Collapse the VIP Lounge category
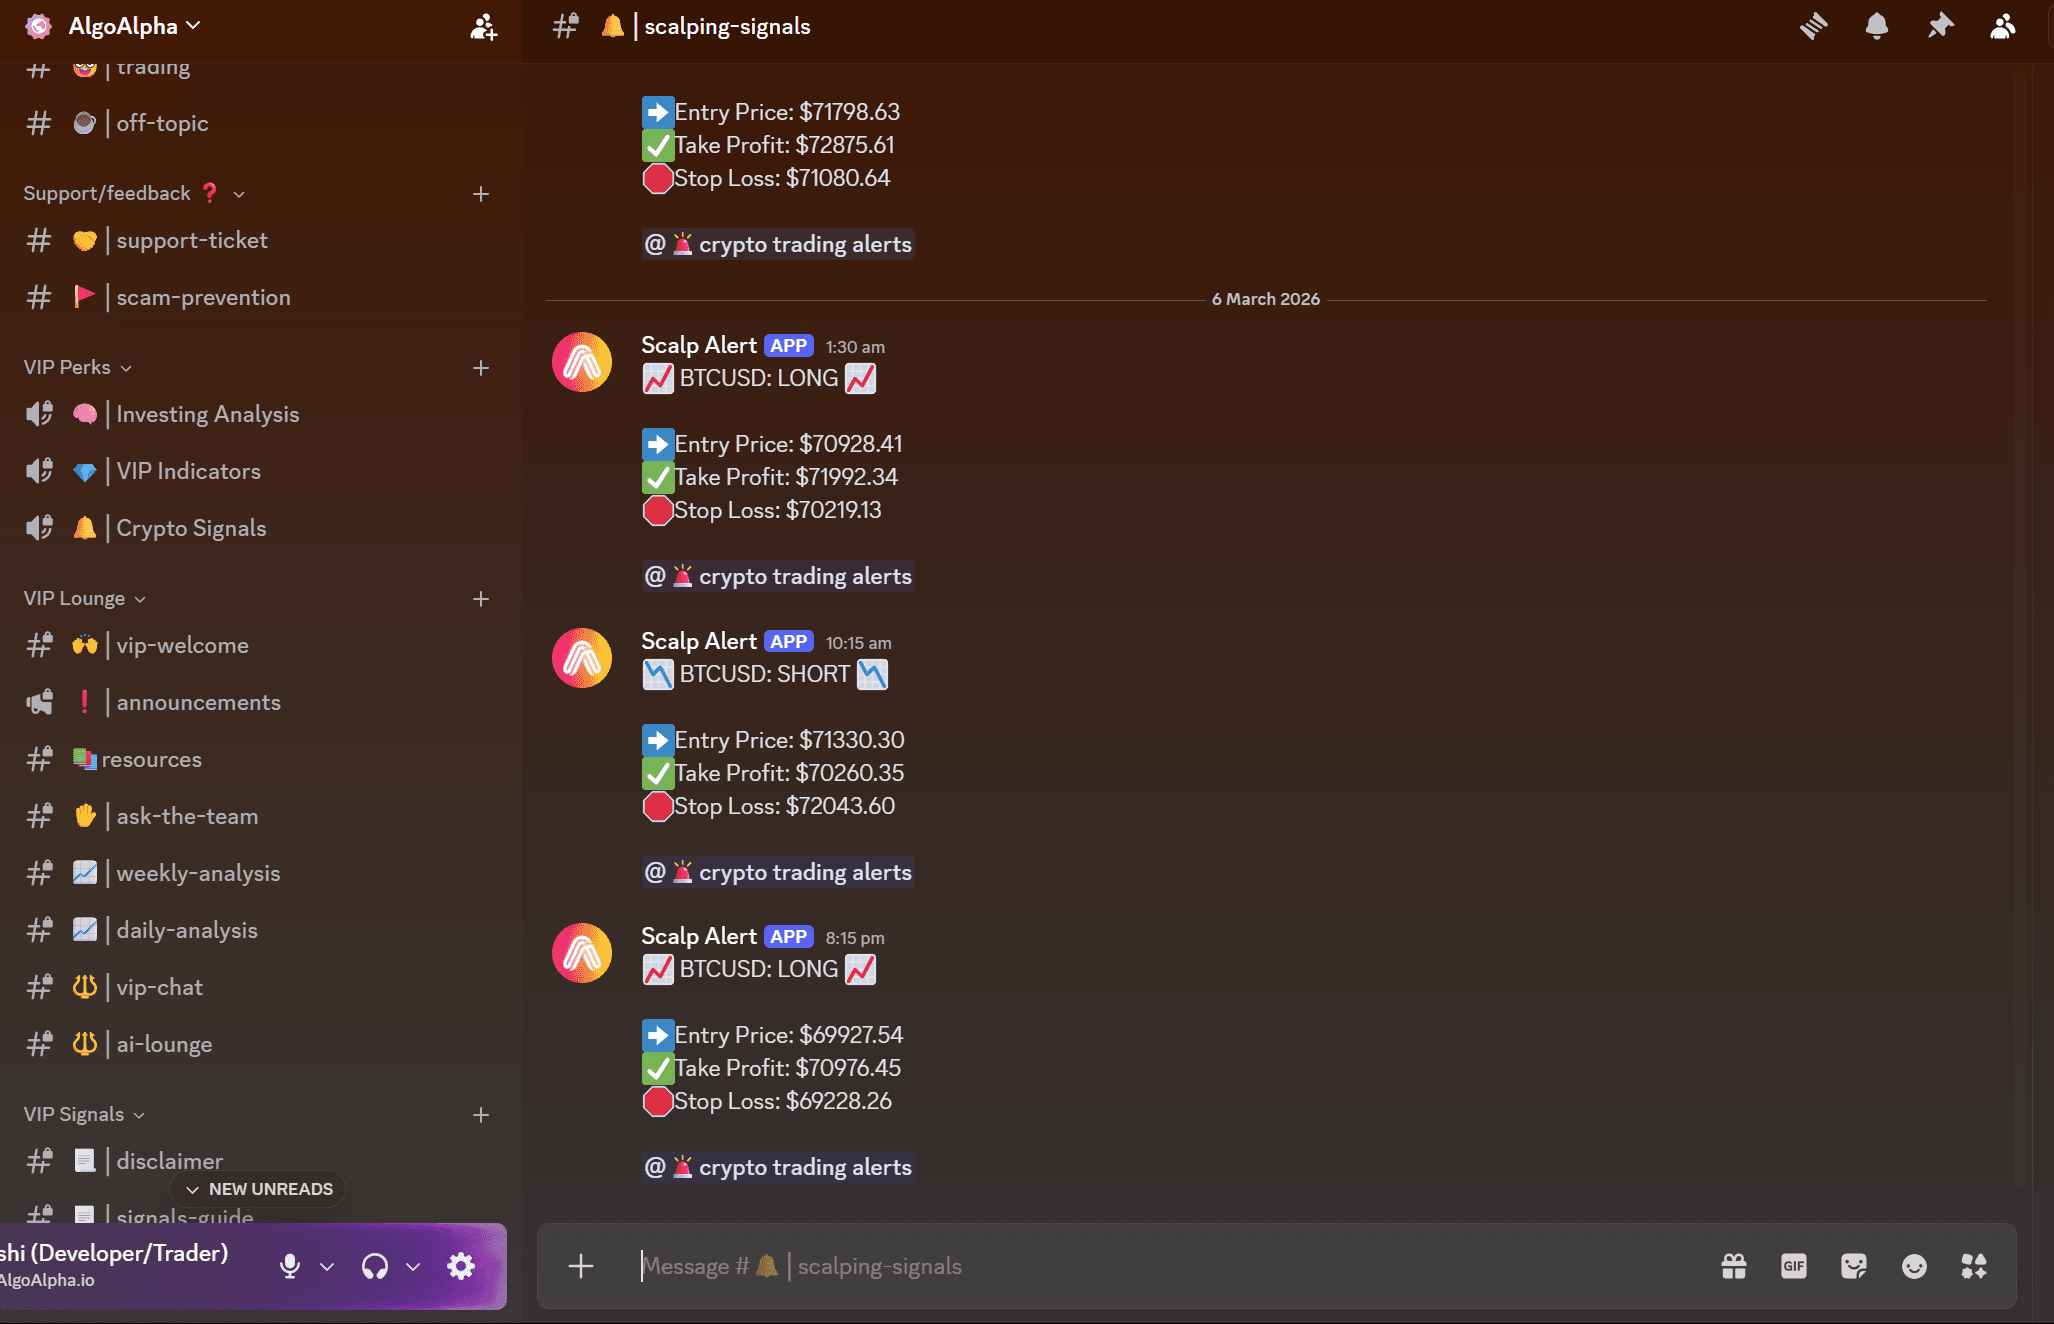The image size is (2054, 1324). tap(85, 598)
